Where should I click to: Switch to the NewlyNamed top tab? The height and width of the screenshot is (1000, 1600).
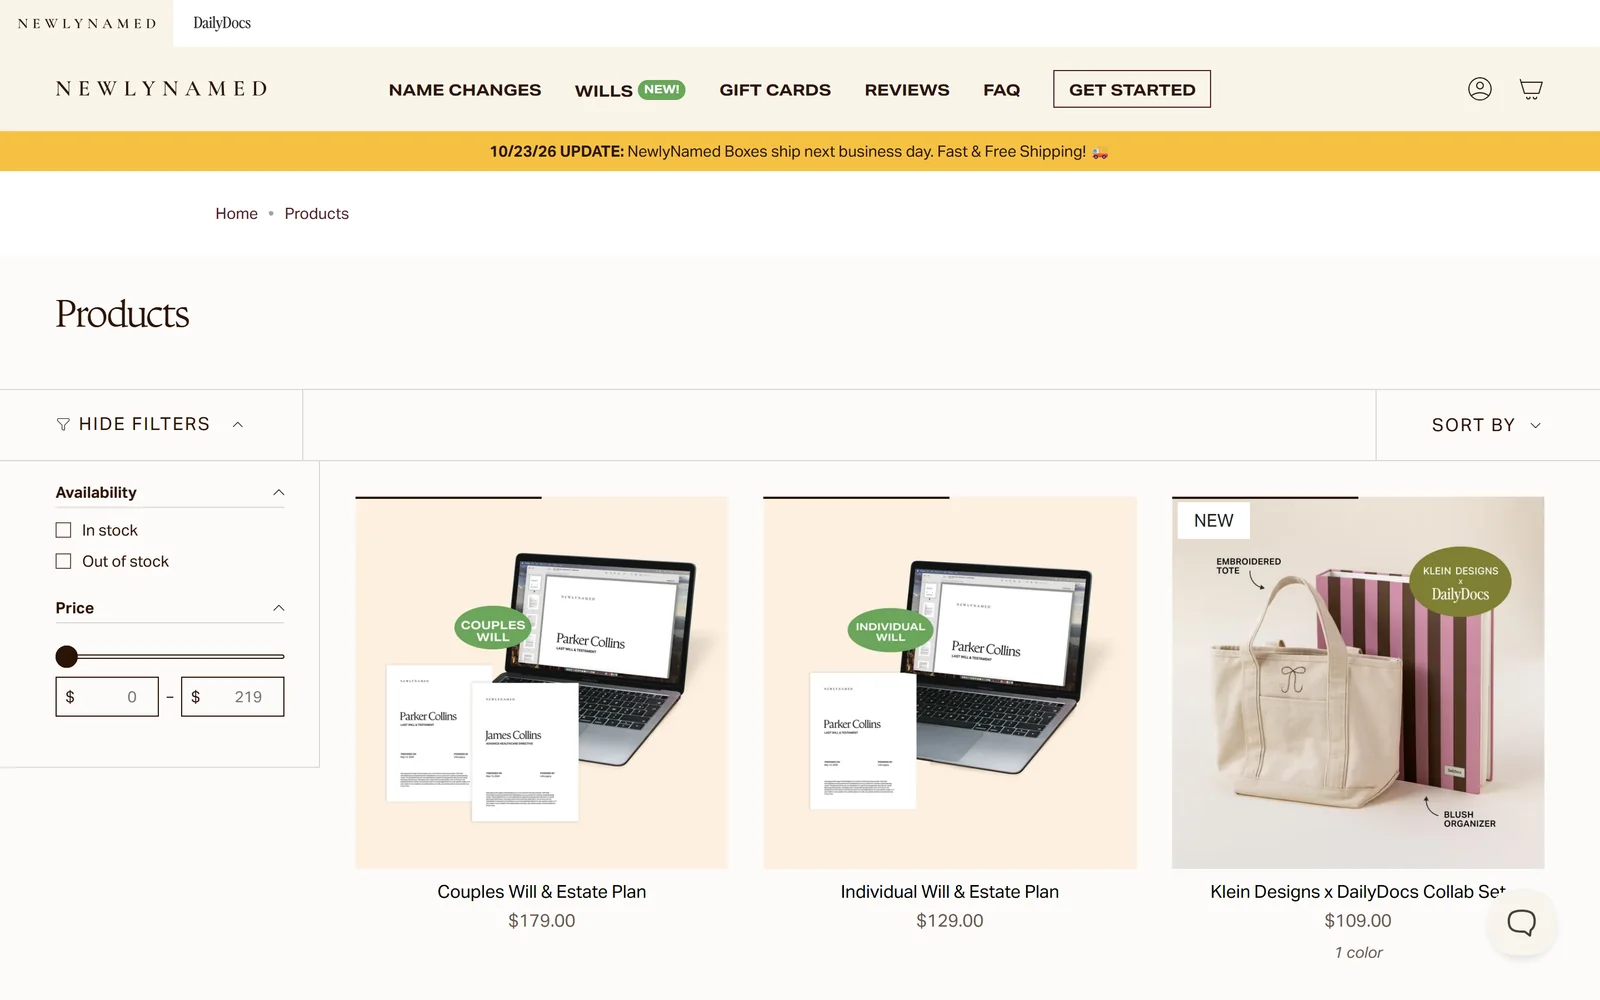(87, 23)
